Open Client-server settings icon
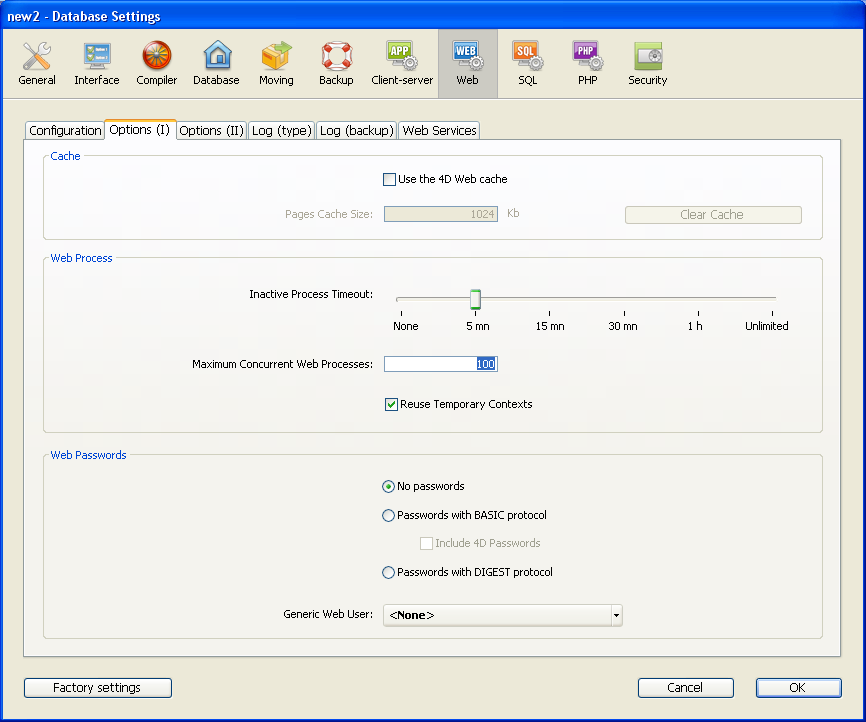Image resolution: width=866 pixels, height=722 pixels. (x=402, y=63)
